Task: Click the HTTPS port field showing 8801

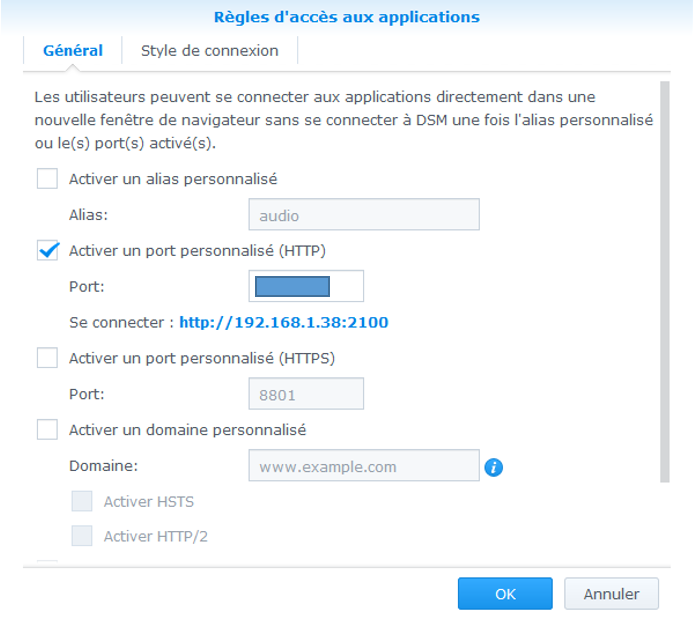Action: click(305, 394)
